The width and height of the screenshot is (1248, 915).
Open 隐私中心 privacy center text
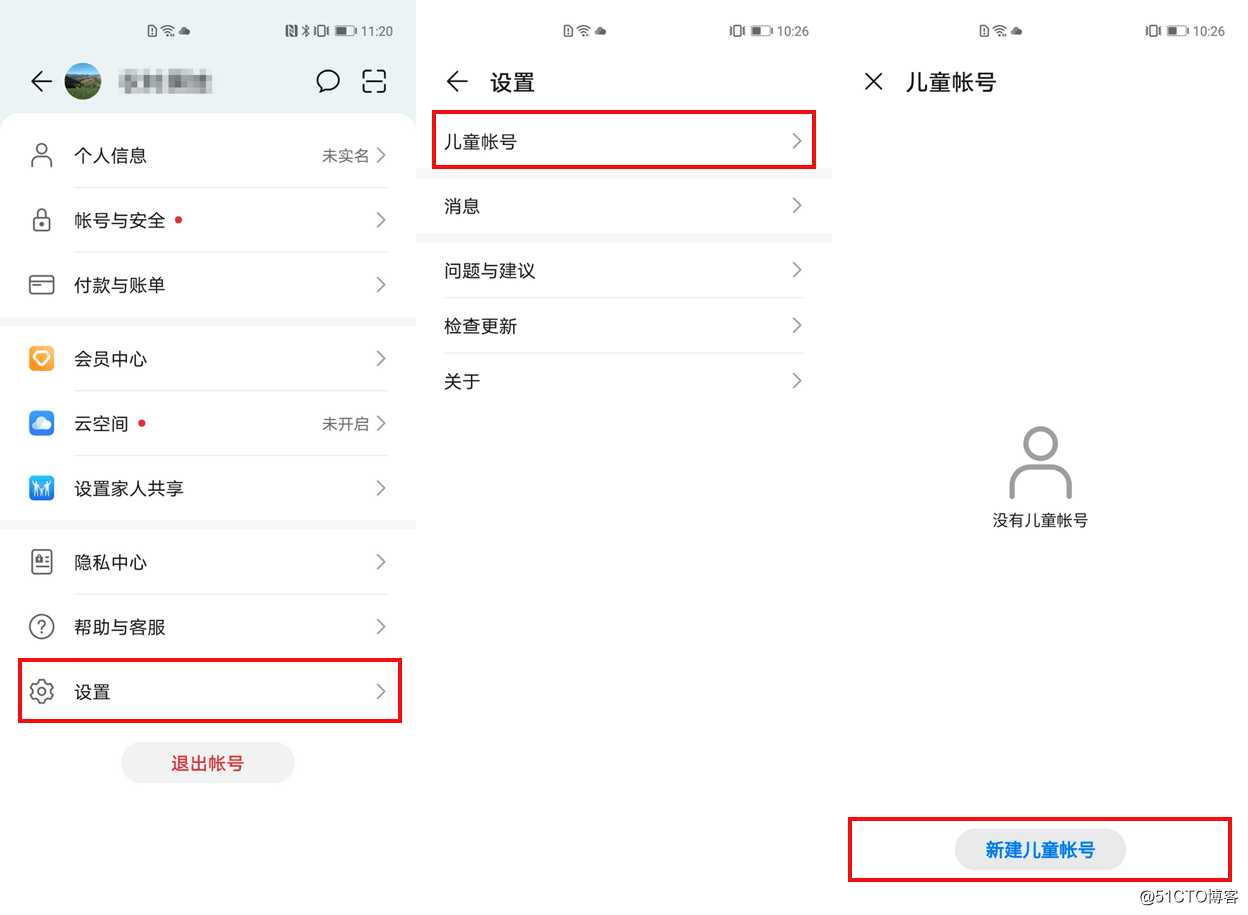(111, 563)
